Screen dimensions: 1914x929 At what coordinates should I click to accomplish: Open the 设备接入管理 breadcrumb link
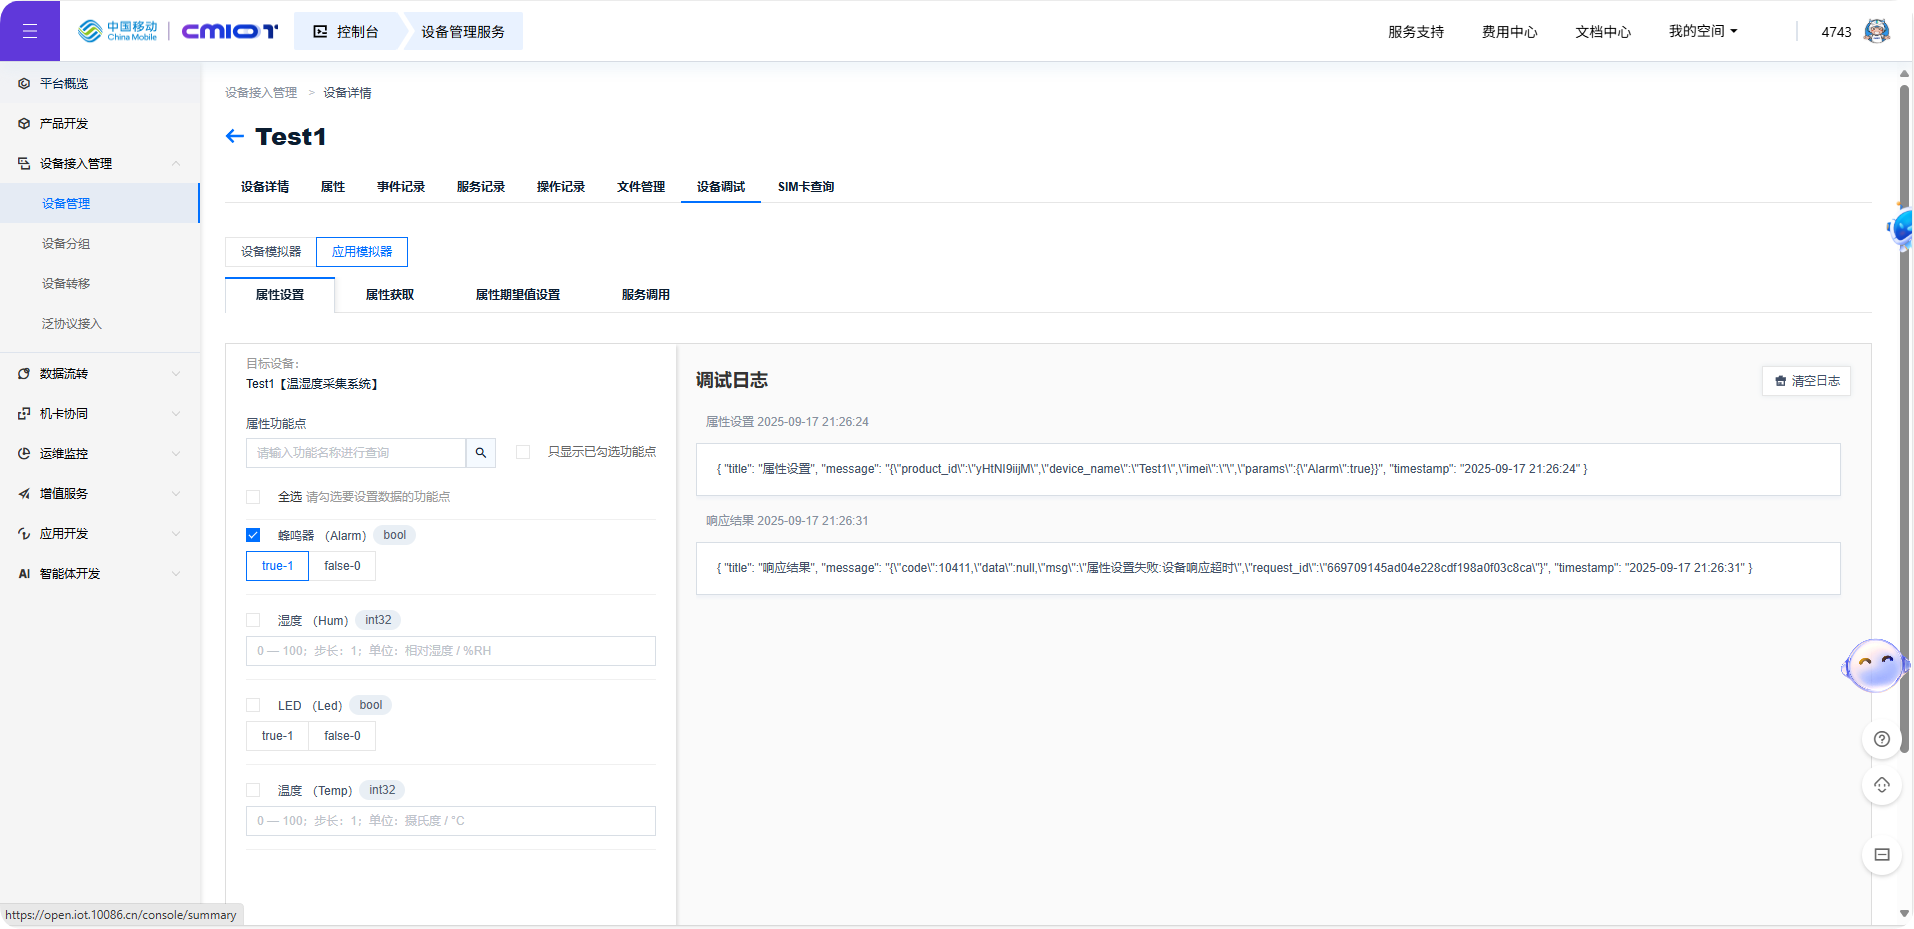[261, 92]
